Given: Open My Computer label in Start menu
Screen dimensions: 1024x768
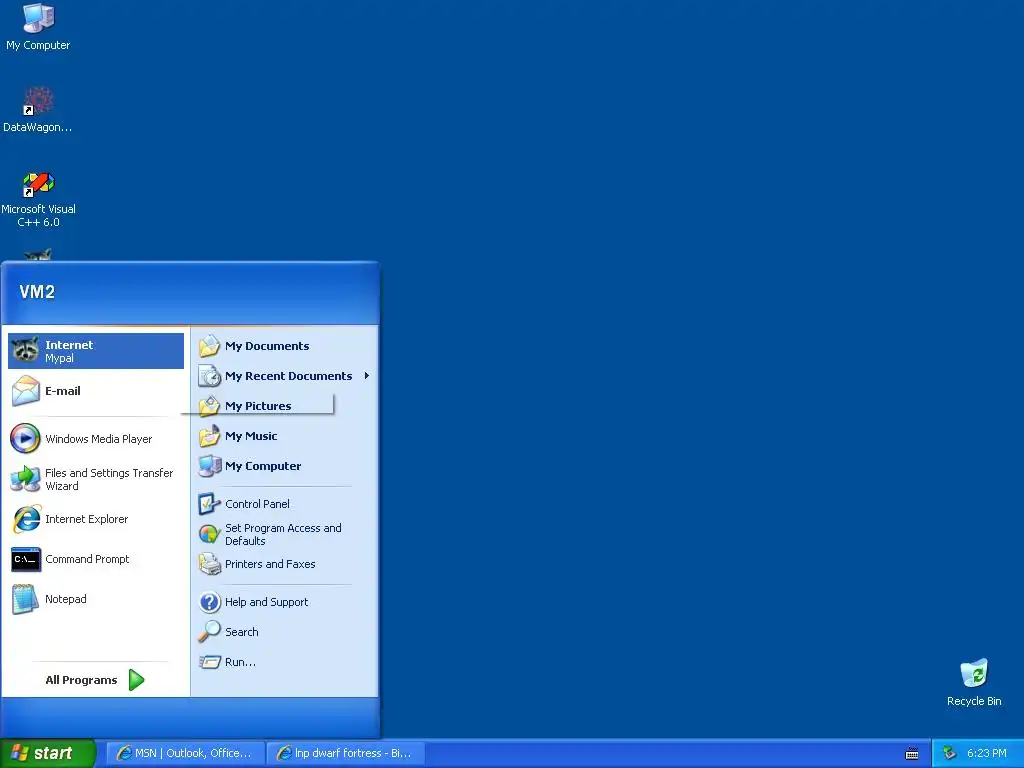Looking at the screenshot, I should coord(263,466).
